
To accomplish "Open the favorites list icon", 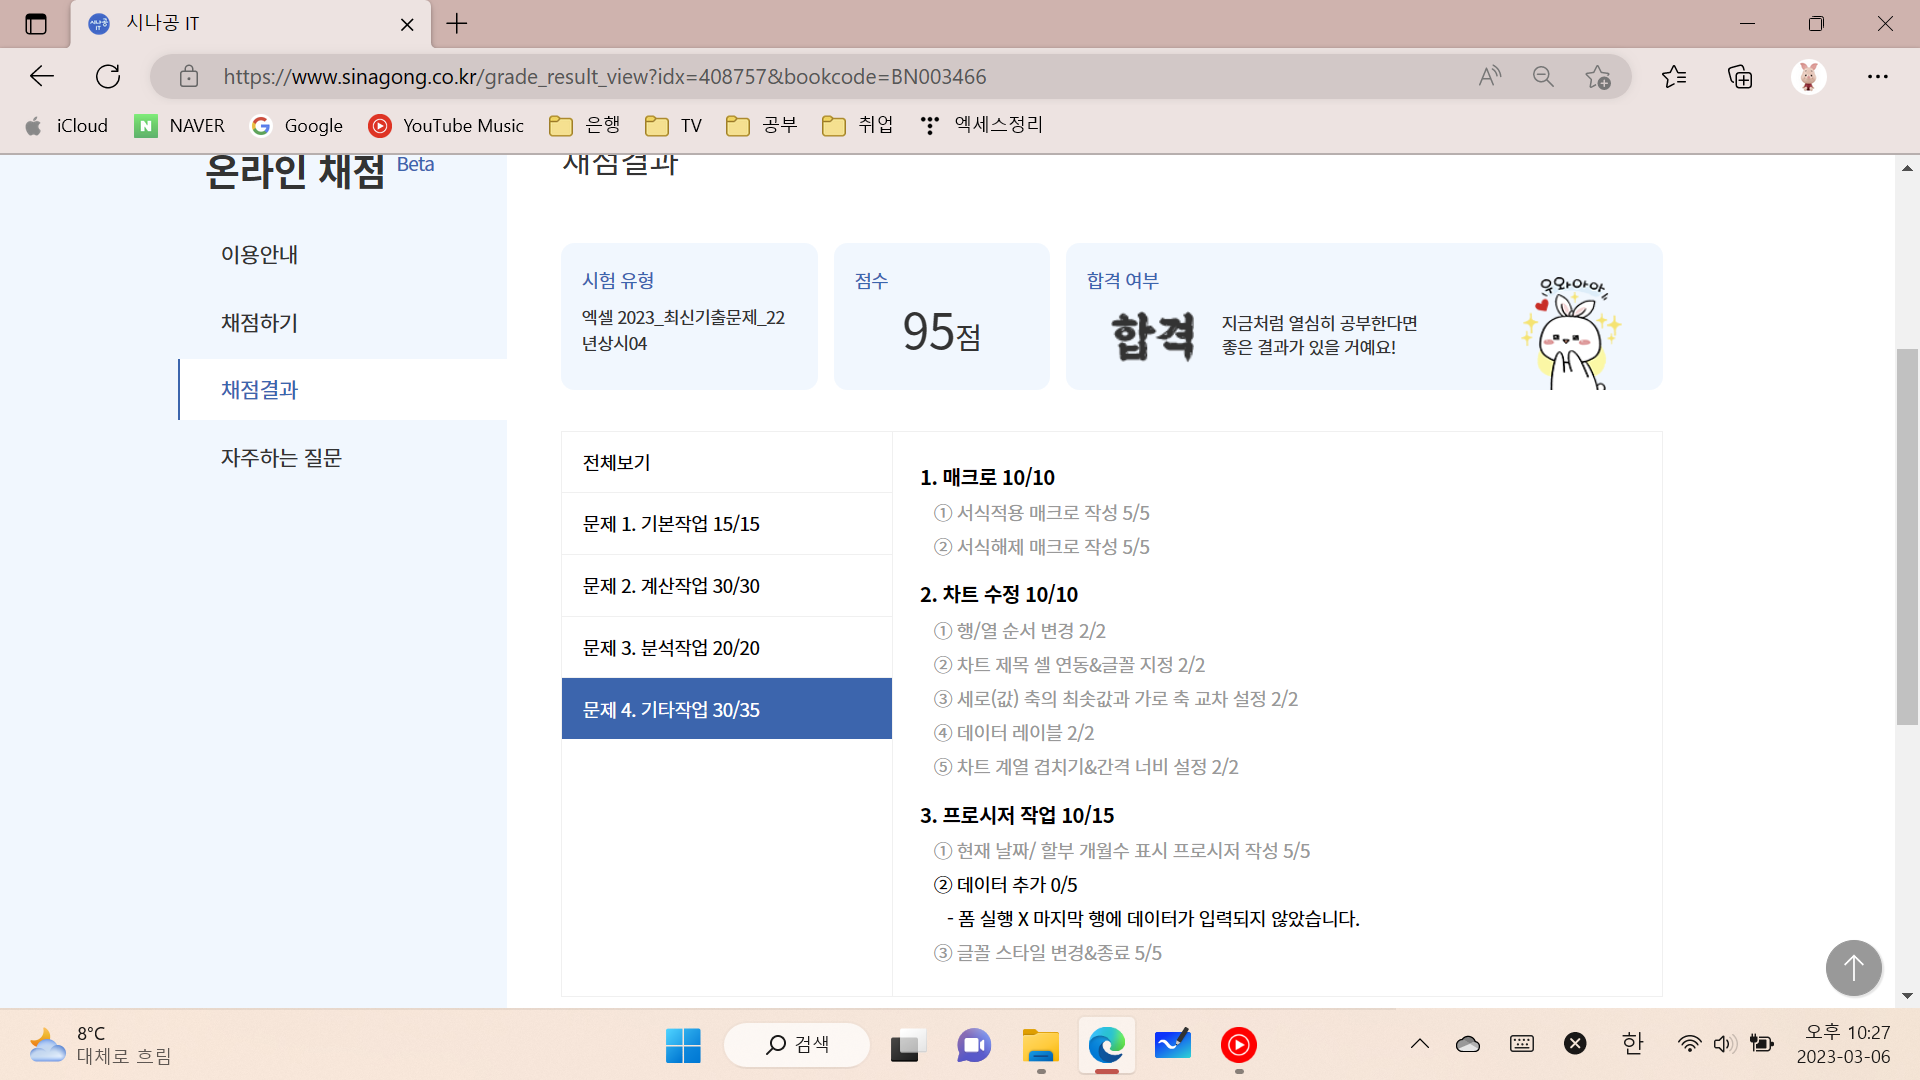I will point(1674,76).
